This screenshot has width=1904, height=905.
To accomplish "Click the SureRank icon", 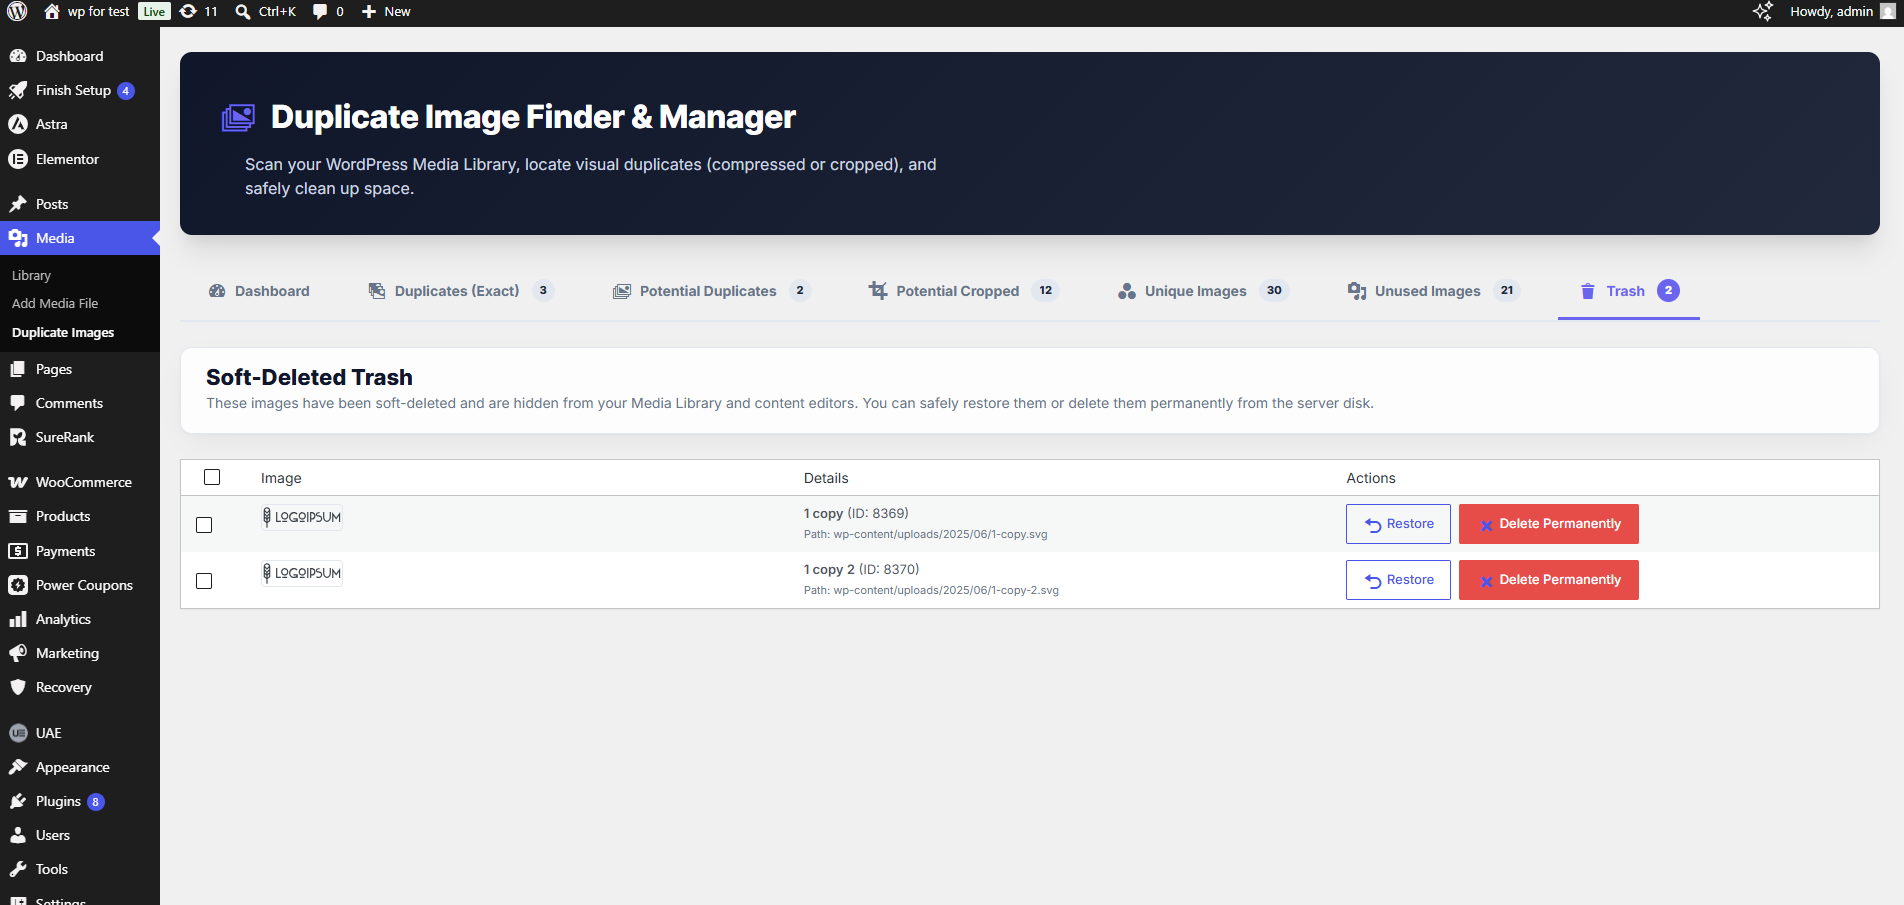I will [x=18, y=437].
